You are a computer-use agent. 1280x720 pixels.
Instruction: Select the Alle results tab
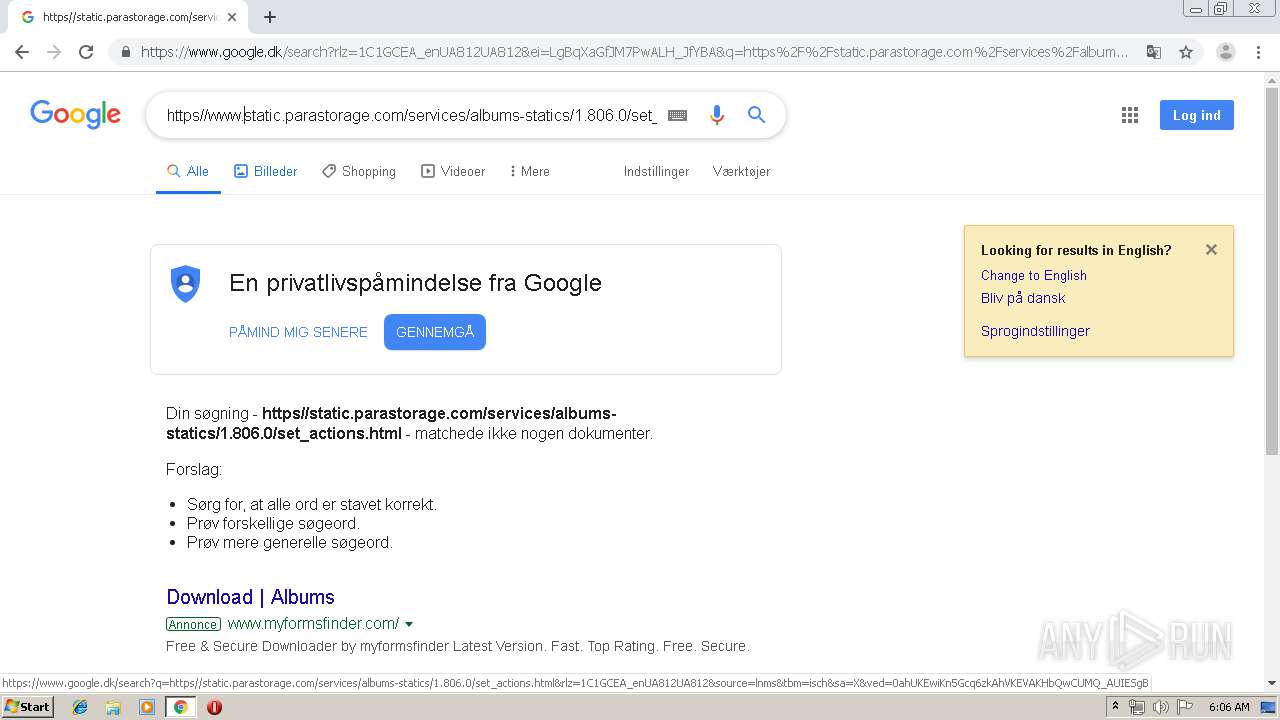pyautogui.click(x=188, y=171)
